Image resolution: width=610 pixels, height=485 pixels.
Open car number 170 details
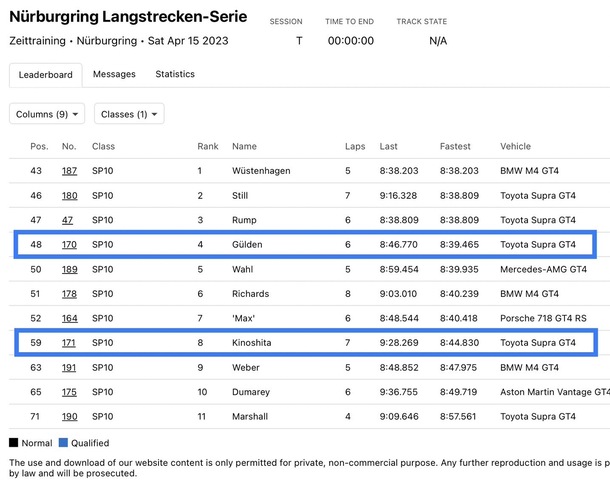[x=69, y=244]
